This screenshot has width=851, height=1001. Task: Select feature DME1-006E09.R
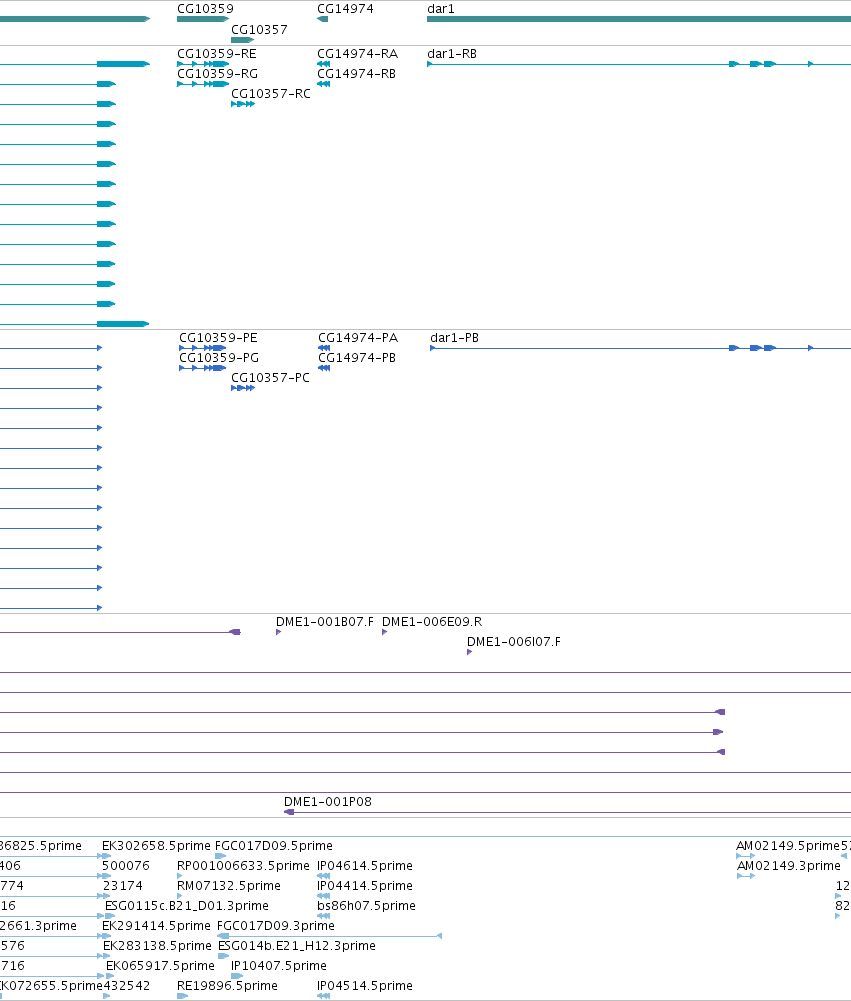pos(384,632)
